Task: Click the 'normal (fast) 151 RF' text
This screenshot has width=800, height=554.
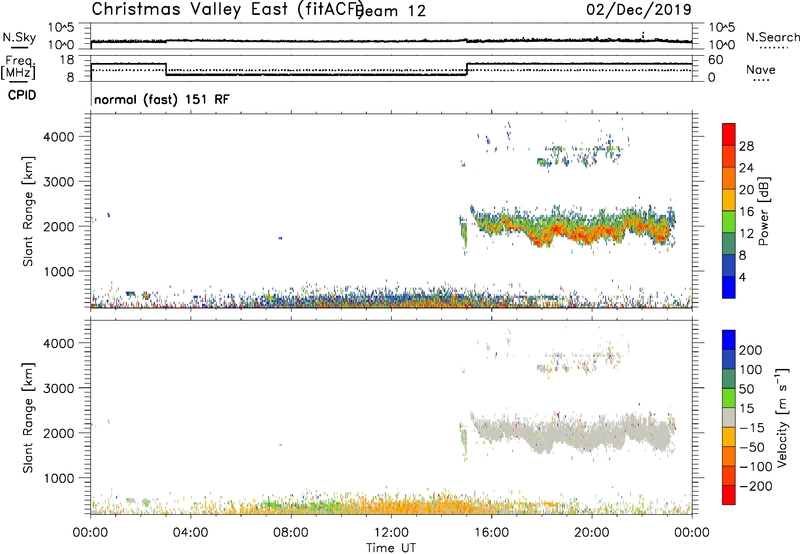Action: tap(162, 99)
